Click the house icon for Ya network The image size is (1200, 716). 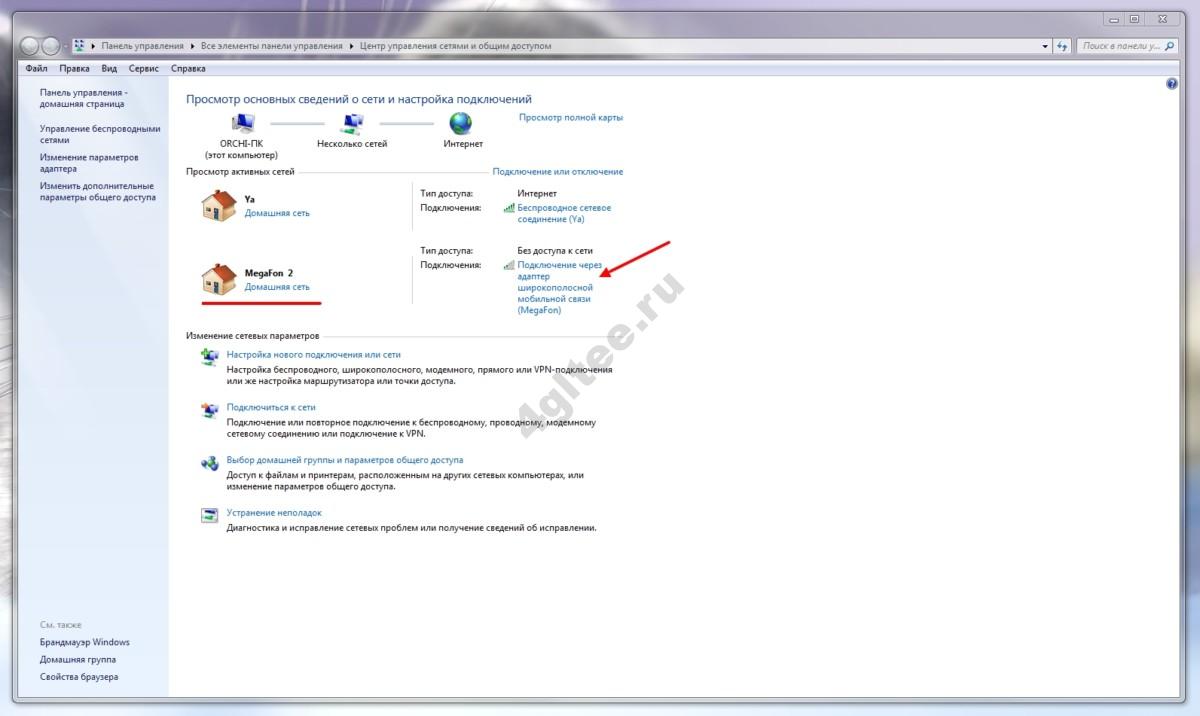coord(218,206)
